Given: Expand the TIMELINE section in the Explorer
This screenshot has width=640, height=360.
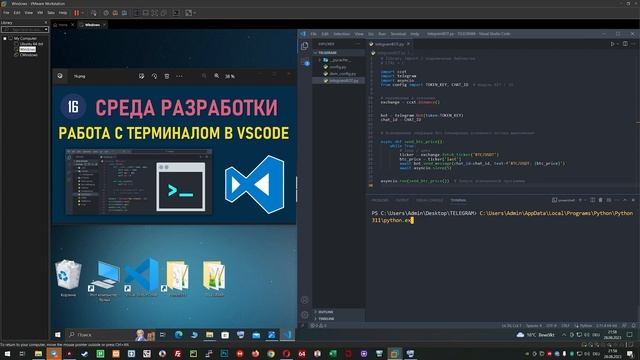Looking at the screenshot, I should tap(339, 319).
